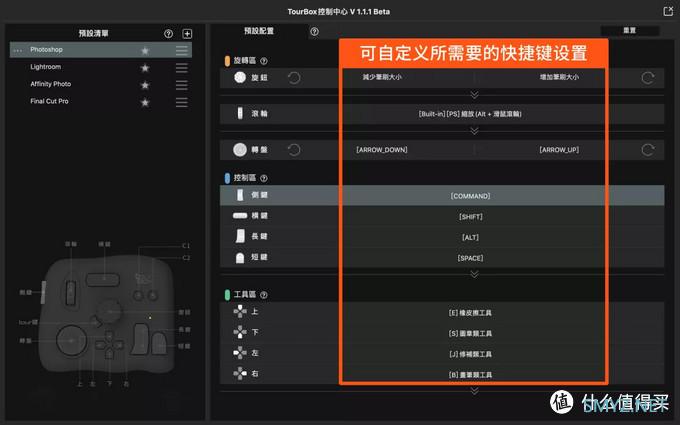Select the [B]畫筆類工具 assignment for 右
Screen dimensions: 680x425
[x=470, y=375]
